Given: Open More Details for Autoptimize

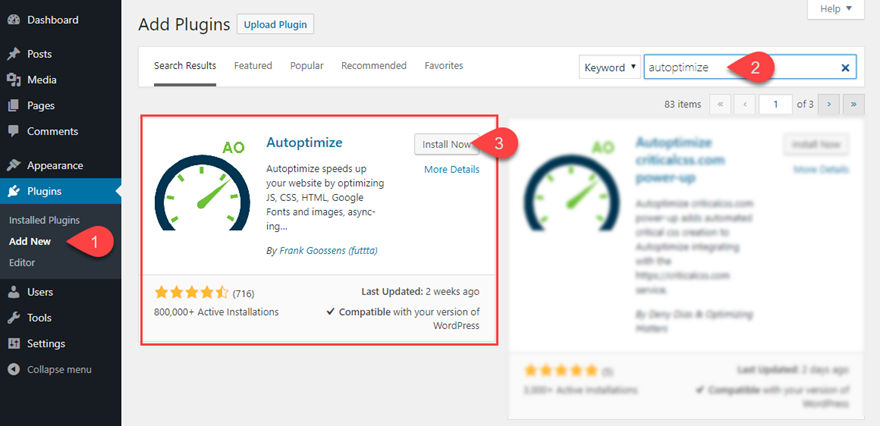Looking at the screenshot, I should (452, 170).
